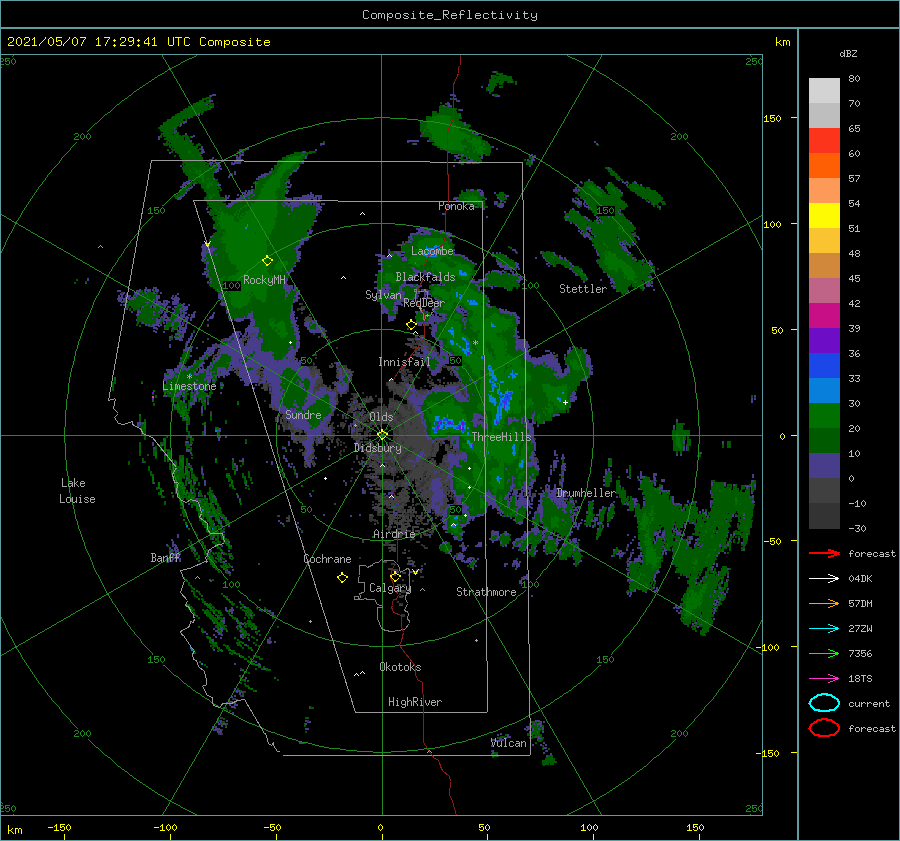
Task: Click the -150 tick on bottom axis
Action: click(59, 827)
